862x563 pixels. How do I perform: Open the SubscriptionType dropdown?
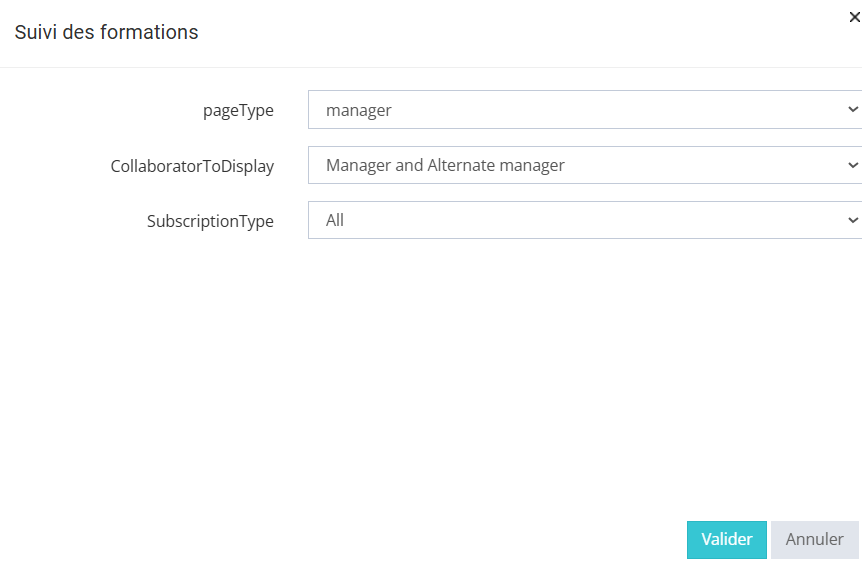[x=580, y=220]
